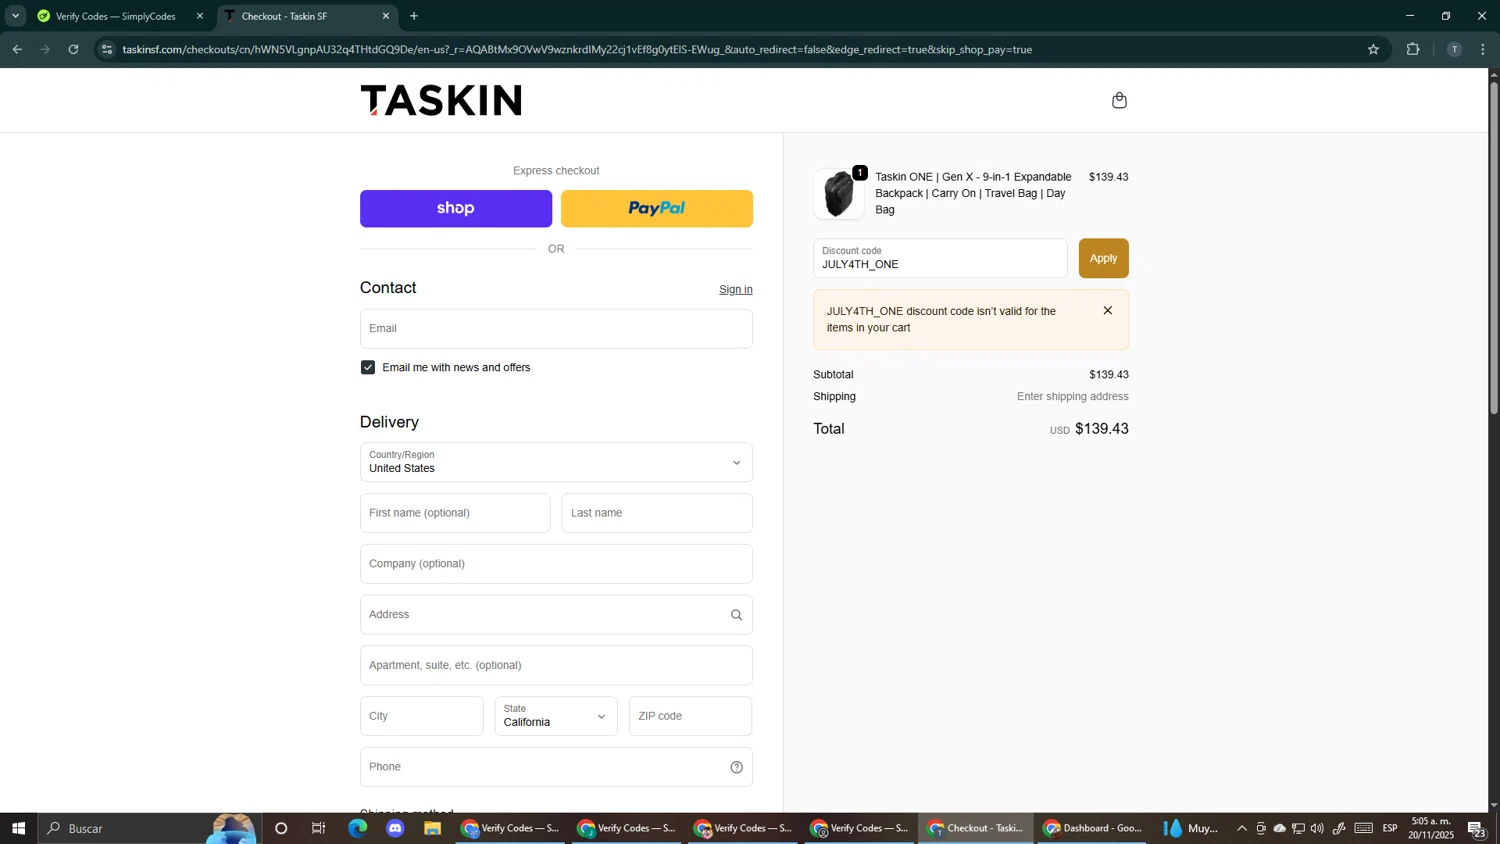Viewport: 1500px width, 844px height.
Task: Open the phone field help icon
Action: (736, 768)
